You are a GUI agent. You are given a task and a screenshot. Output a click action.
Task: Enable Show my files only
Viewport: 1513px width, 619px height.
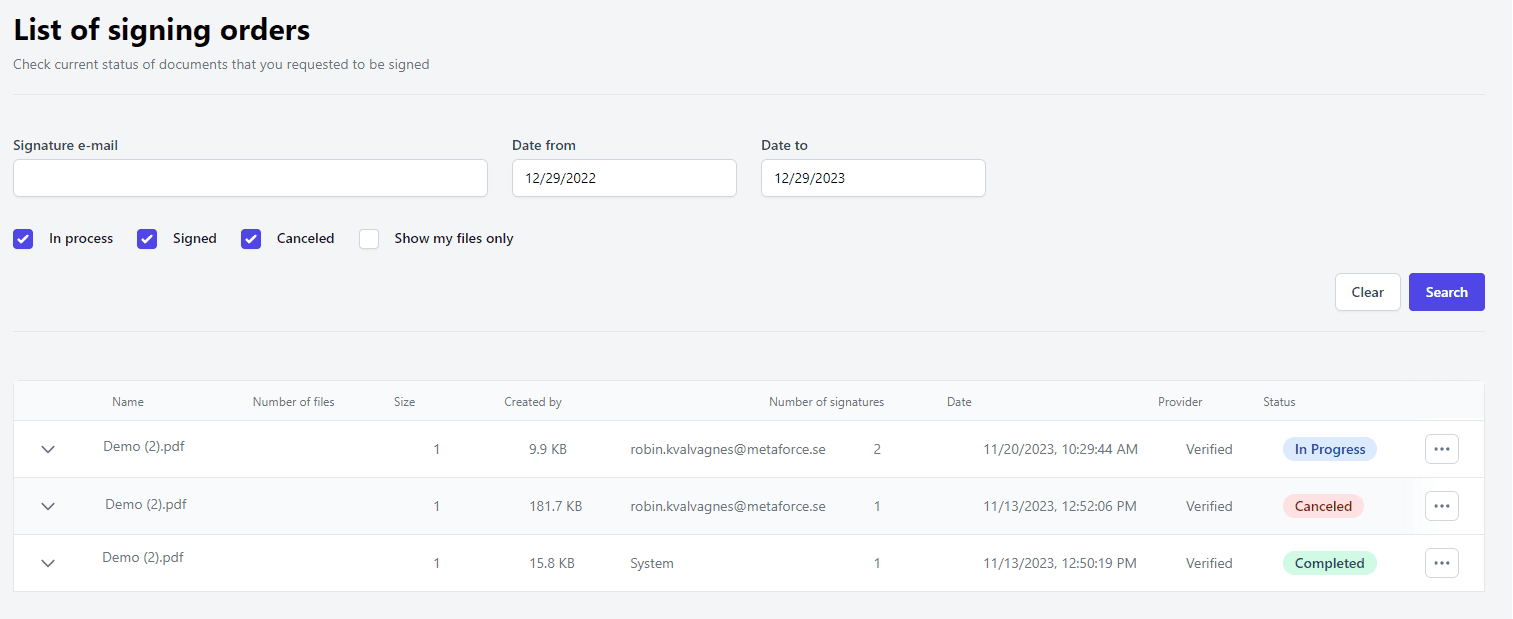coord(369,239)
